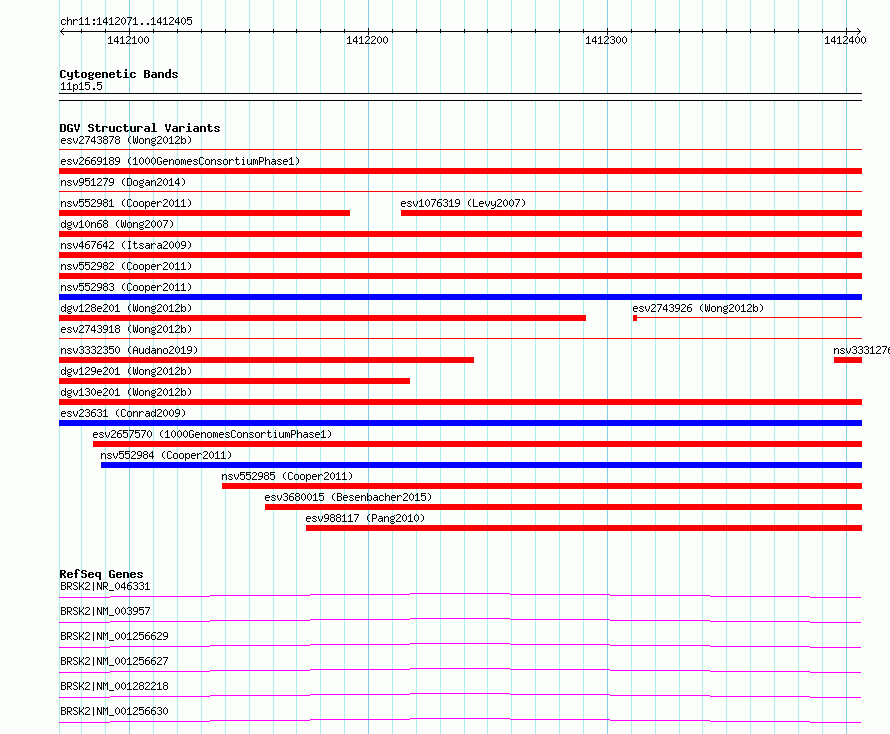Click dgv129e201 (Wong2012b) variant label

click(126, 371)
